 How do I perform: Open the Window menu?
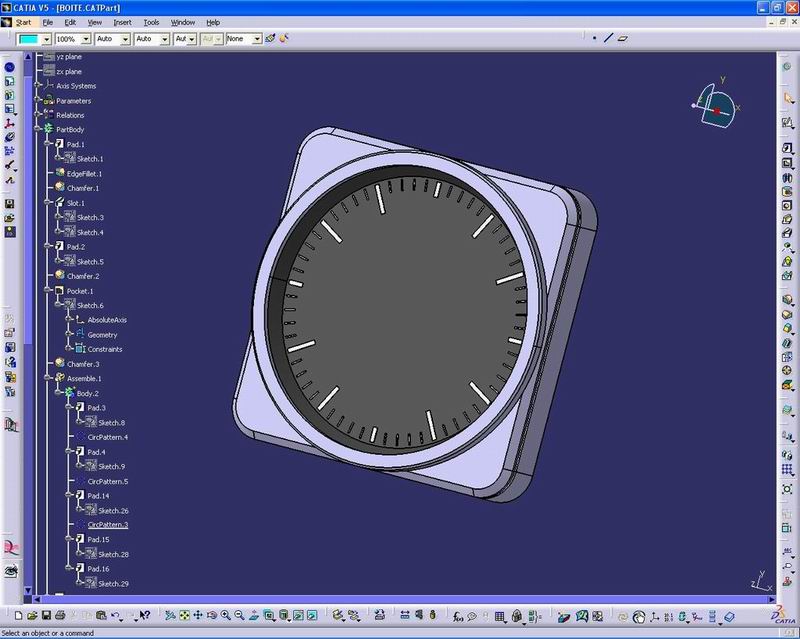click(183, 22)
